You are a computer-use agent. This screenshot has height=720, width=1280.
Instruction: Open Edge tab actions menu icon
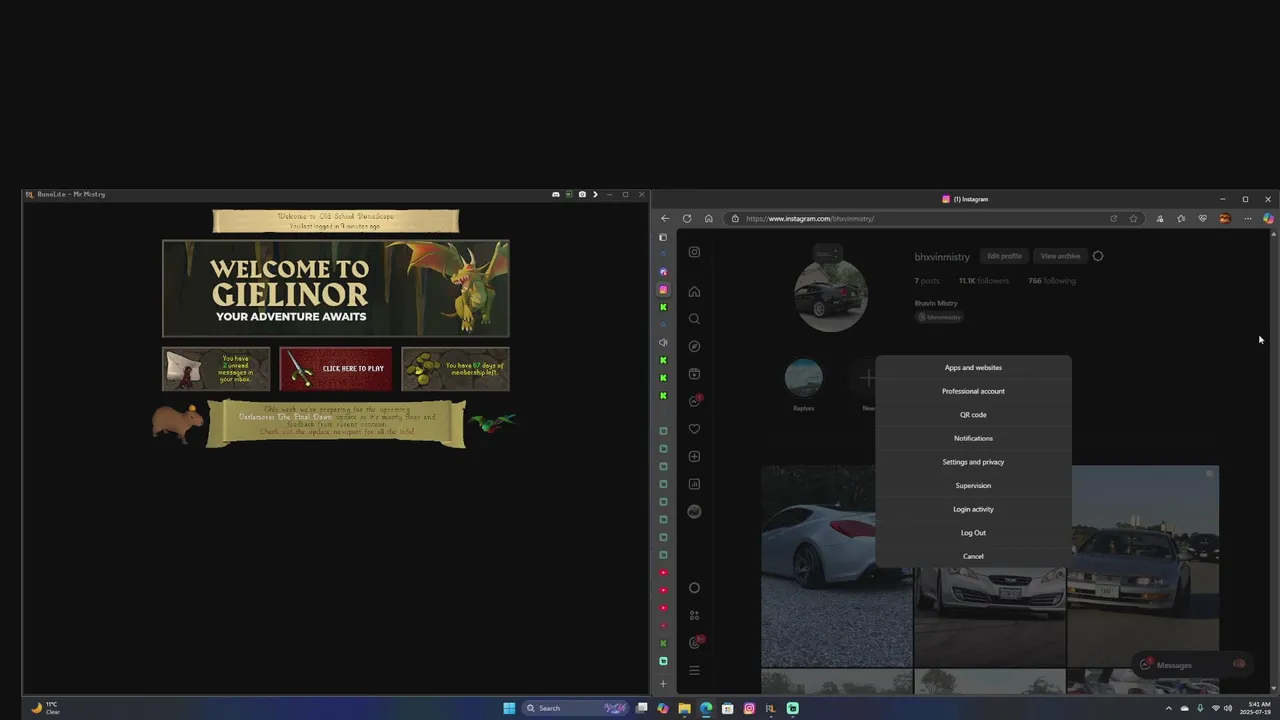[x=662, y=237]
